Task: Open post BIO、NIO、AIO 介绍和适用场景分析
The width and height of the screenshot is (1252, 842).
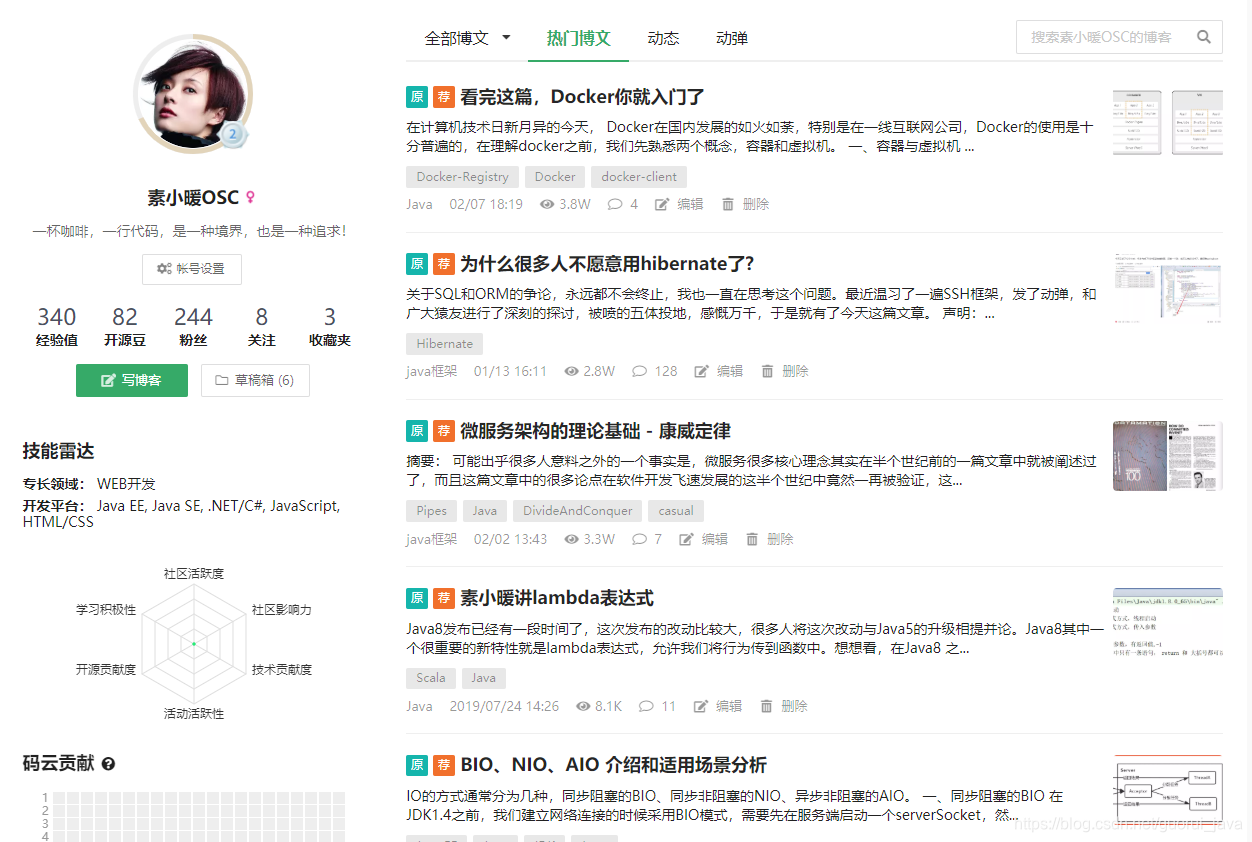Action: pyautogui.click(x=613, y=765)
